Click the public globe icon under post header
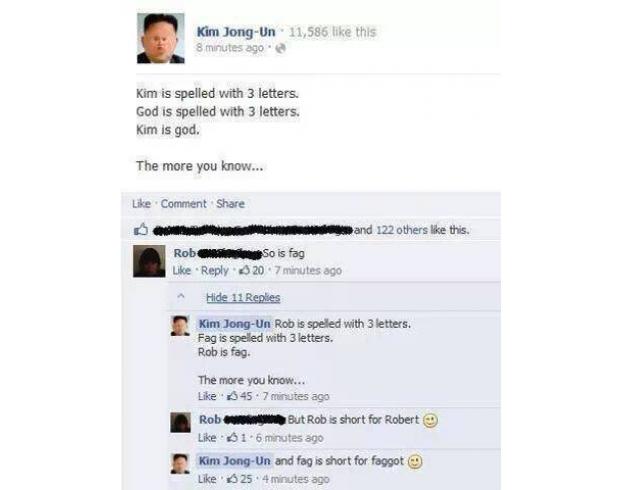Viewport: 620px width, 490px height. [280, 48]
